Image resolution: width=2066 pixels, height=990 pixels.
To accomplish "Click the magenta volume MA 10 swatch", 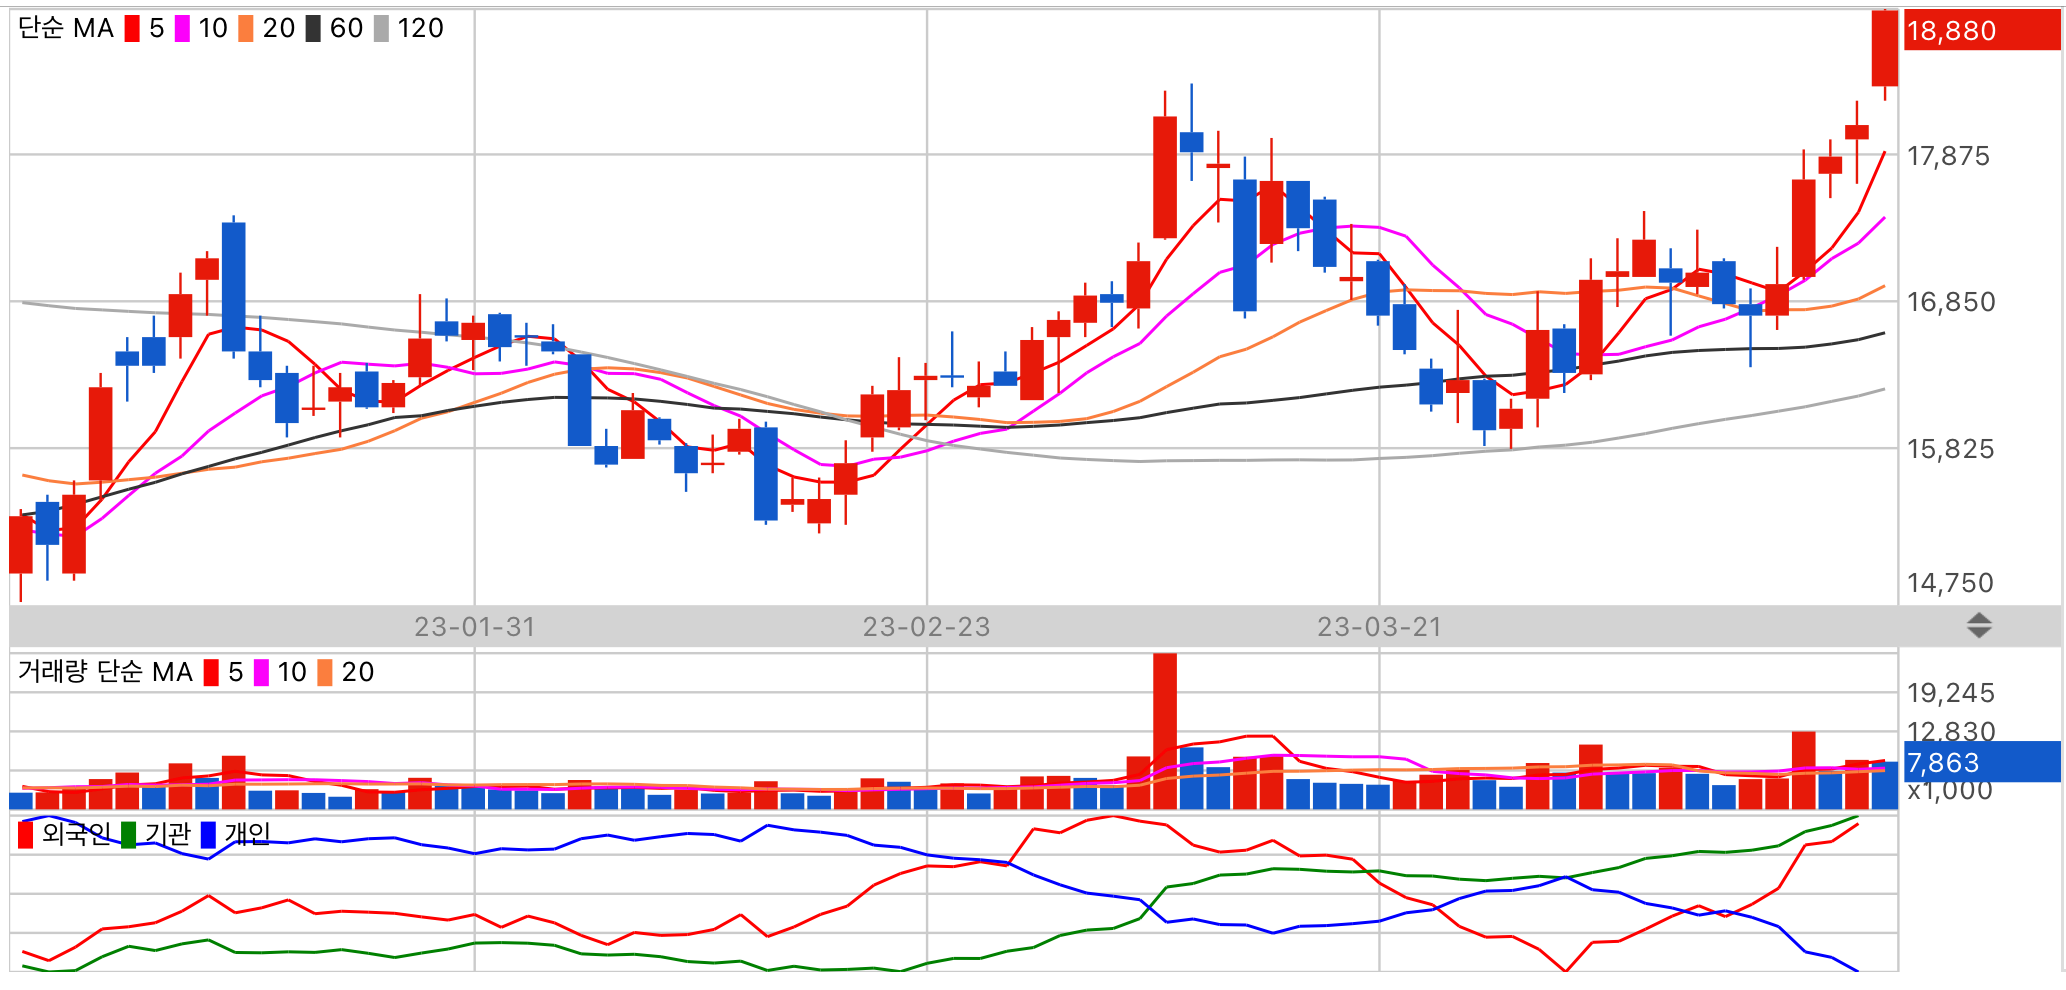I will [x=261, y=672].
